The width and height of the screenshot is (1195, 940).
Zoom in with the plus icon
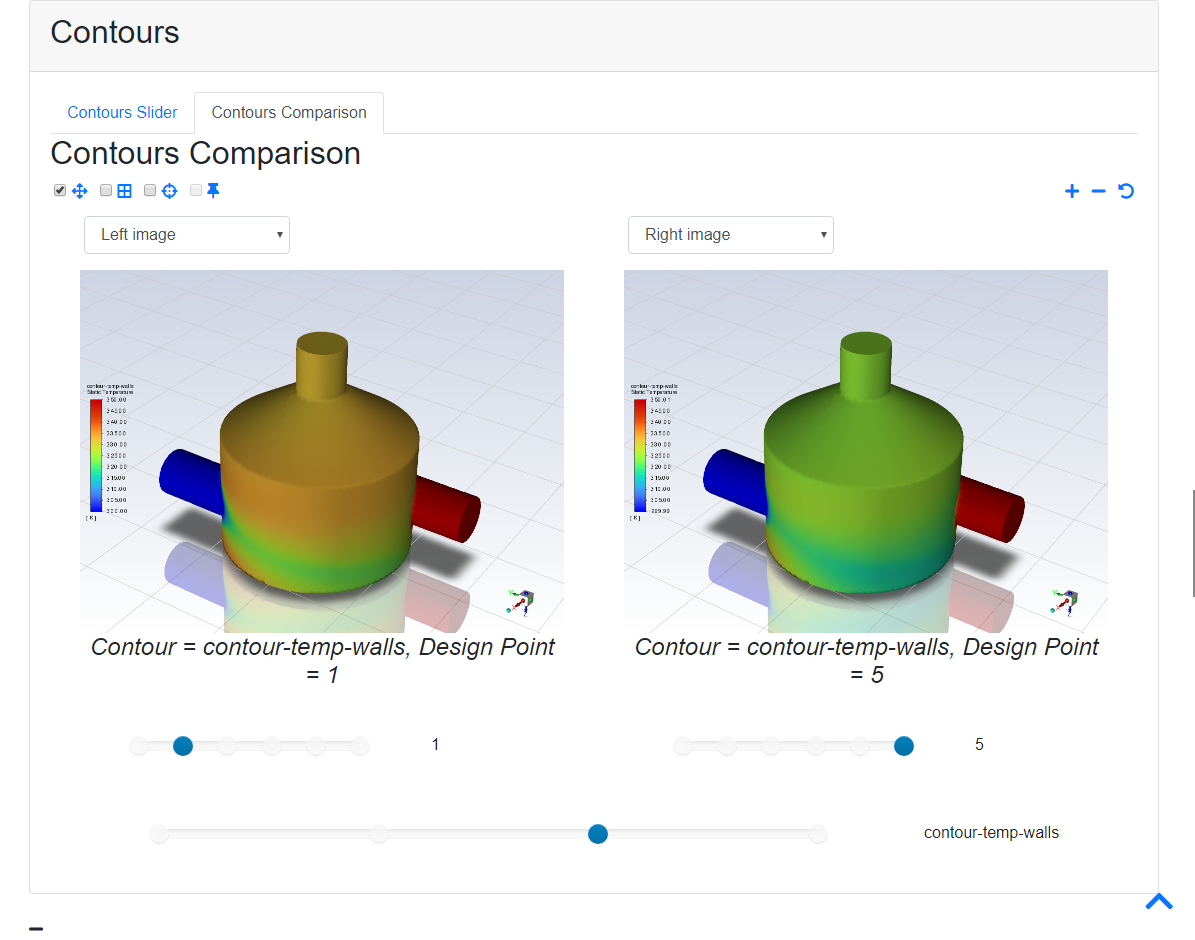coord(1072,191)
